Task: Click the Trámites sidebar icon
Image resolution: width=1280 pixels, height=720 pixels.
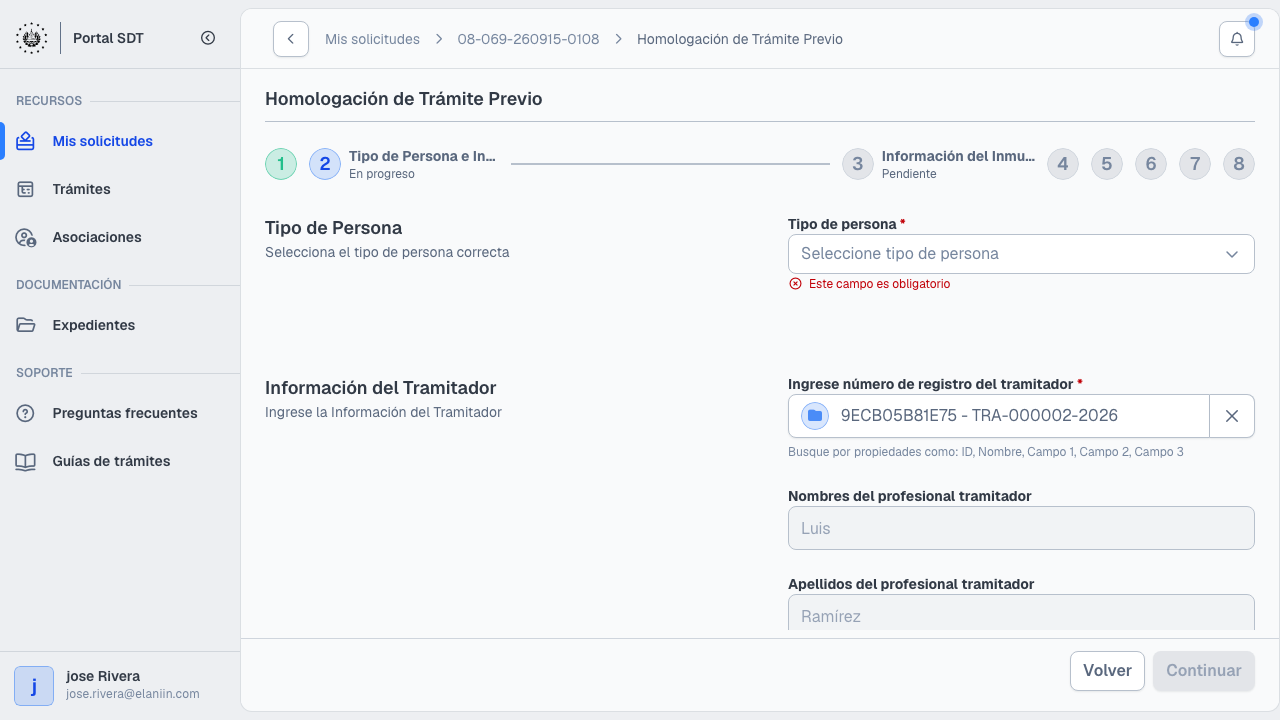Action: click(26, 189)
